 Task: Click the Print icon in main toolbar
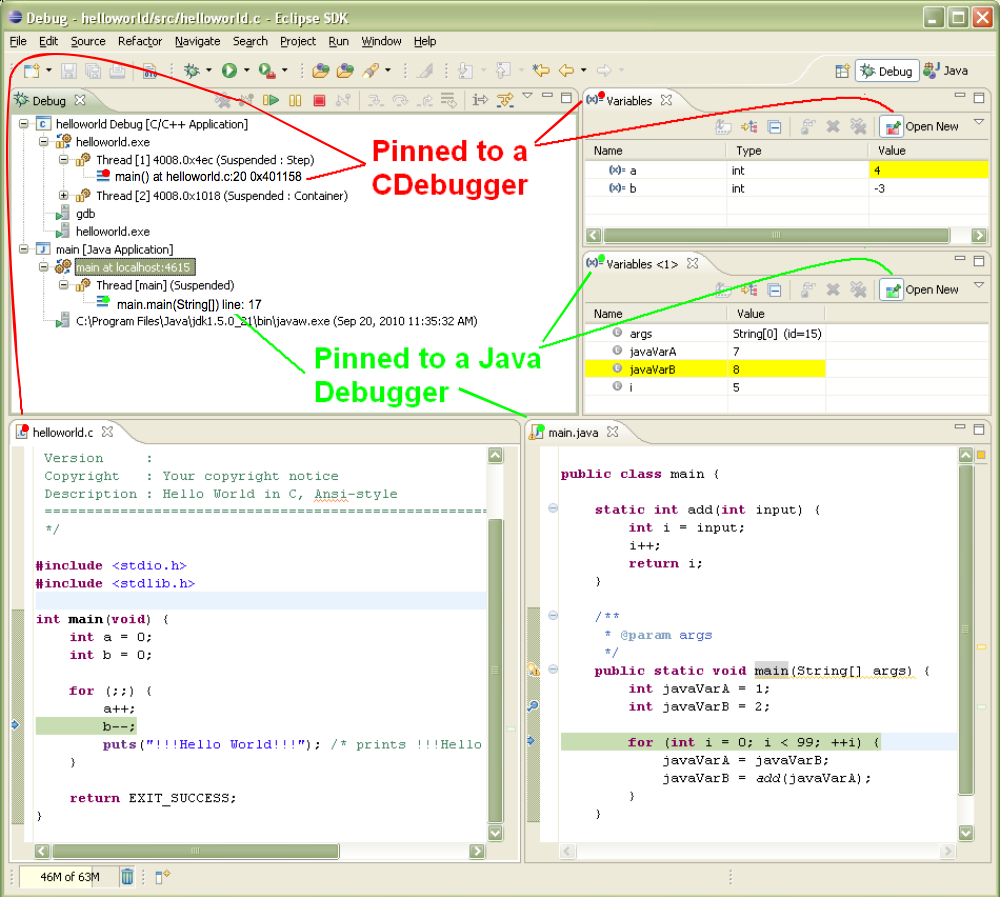117,70
